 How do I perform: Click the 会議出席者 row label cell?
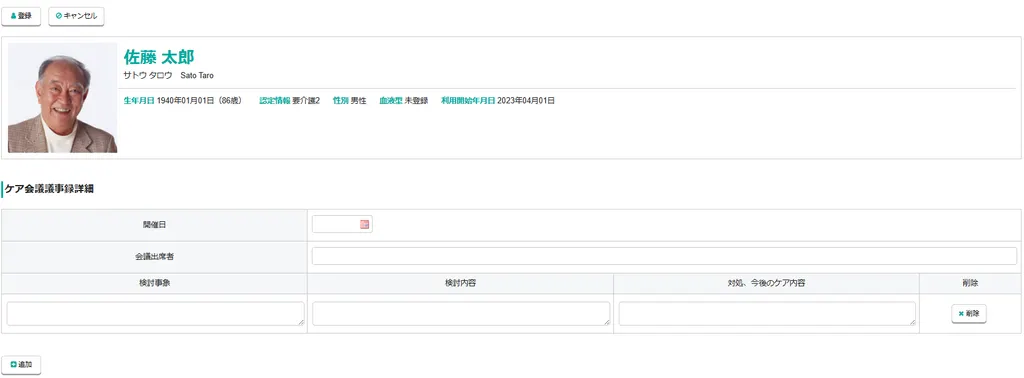(x=154, y=257)
